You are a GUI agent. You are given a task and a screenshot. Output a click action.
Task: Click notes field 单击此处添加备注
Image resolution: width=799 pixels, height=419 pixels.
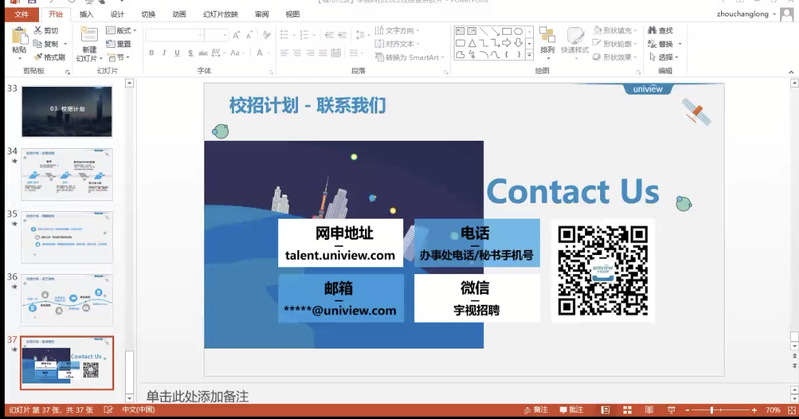pyautogui.click(x=197, y=396)
